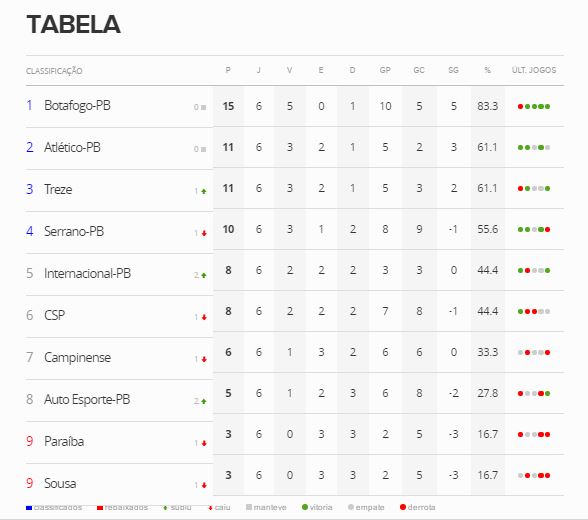This screenshot has width=588, height=520.
Task: Open the Botafogo-PB team link
Action: coord(77,105)
